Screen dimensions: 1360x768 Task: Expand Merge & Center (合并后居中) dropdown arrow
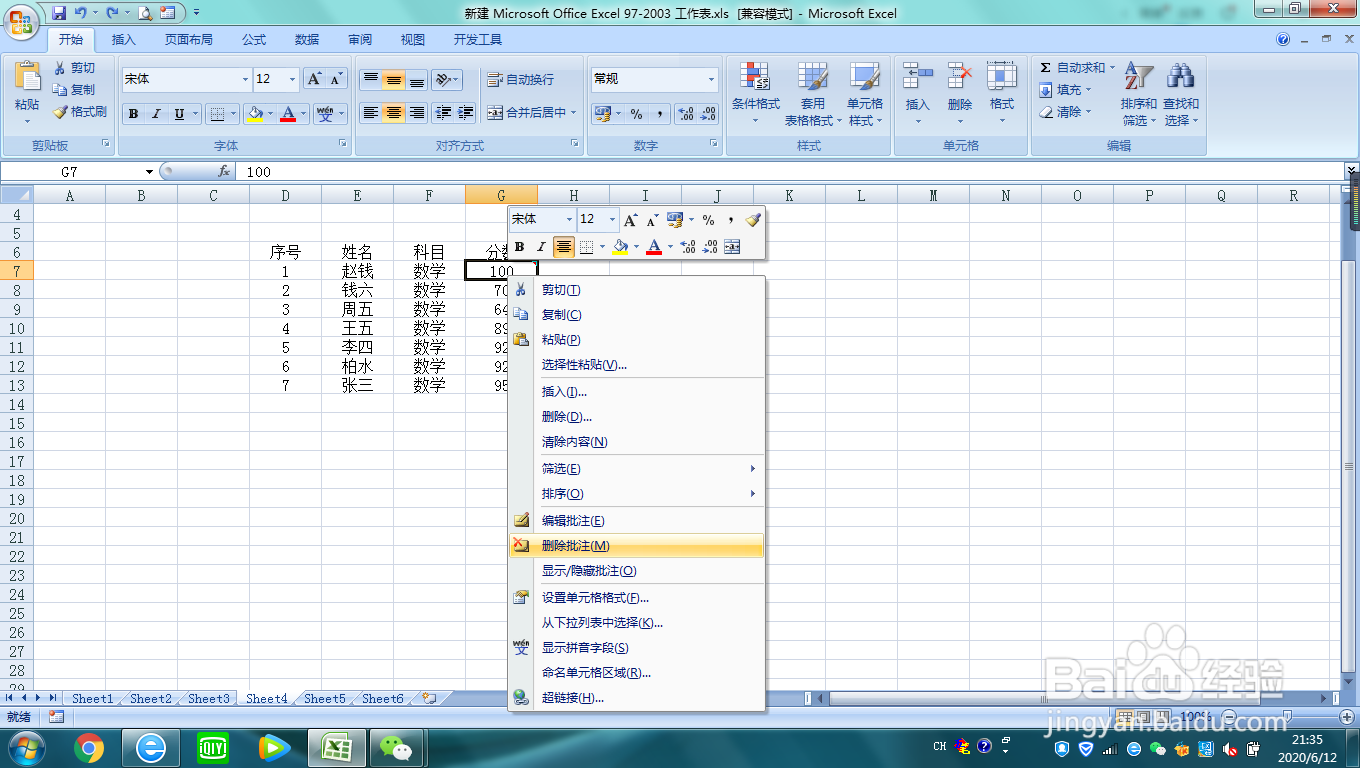pos(574,113)
